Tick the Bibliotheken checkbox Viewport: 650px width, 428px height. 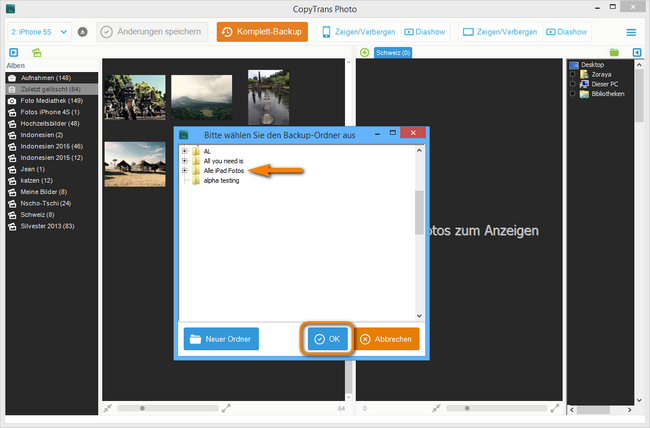coord(573,94)
